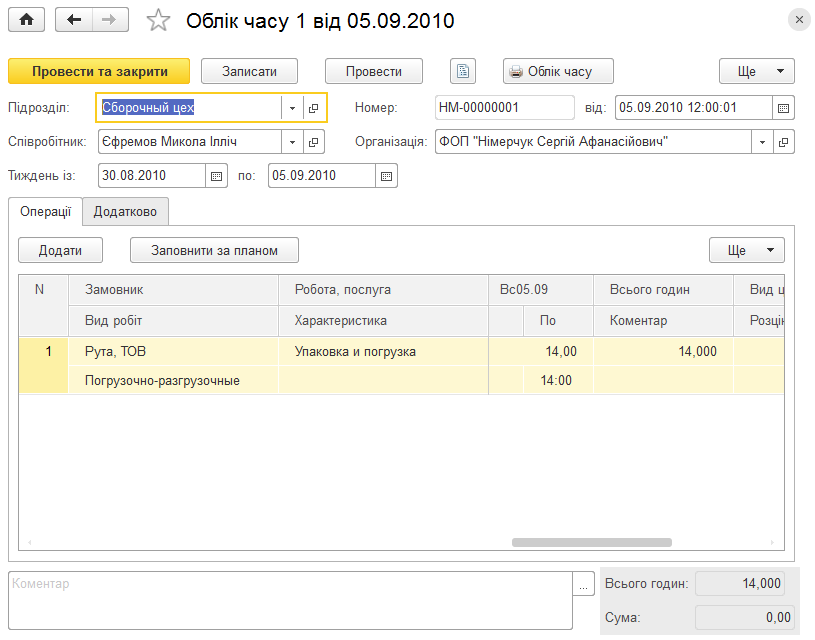Viewport: 815px width, 640px height.
Task: Click Провести та закрити button
Action: coord(99,71)
